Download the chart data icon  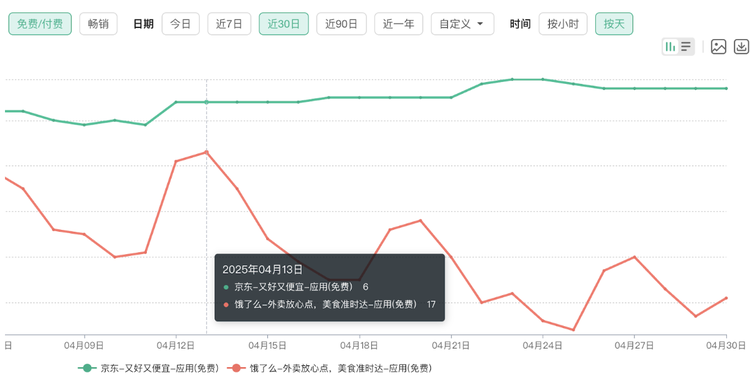tap(741, 47)
